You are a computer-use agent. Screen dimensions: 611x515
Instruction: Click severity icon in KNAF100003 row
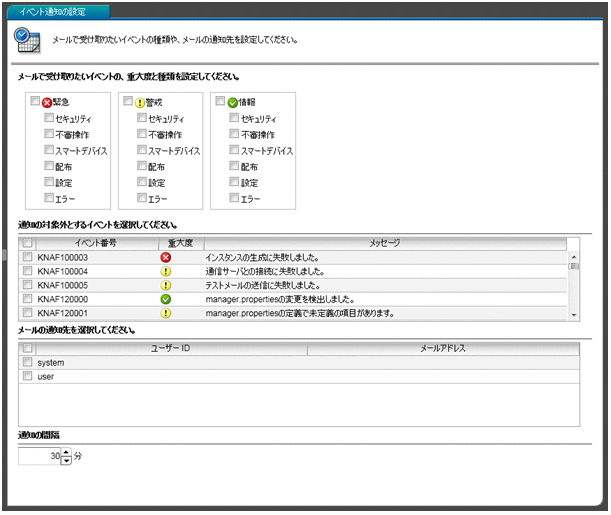pyautogui.click(x=166, y=258)
